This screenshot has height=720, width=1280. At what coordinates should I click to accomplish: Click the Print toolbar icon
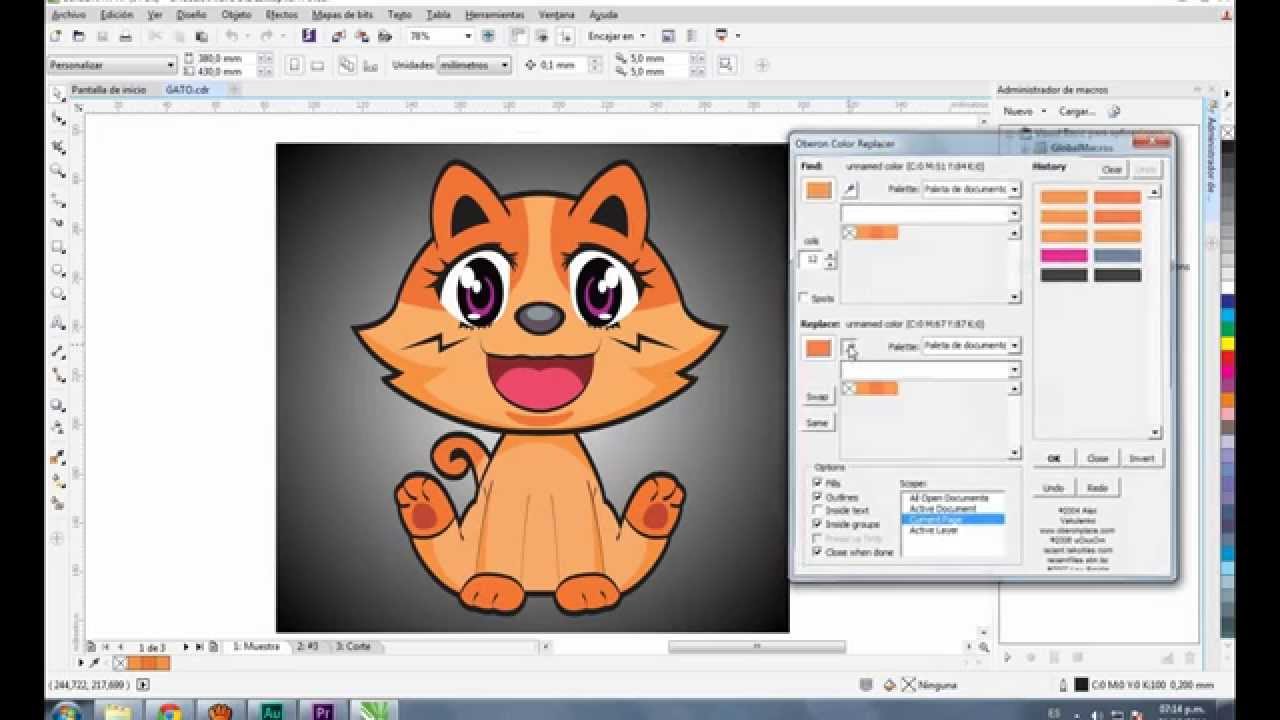126,36
